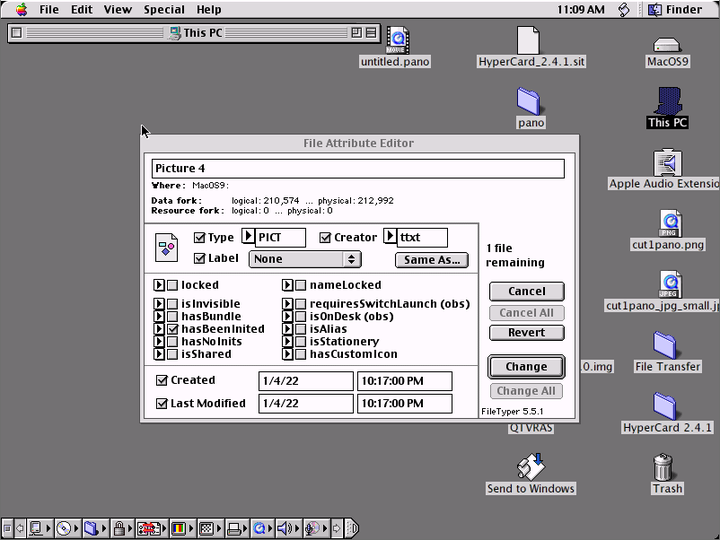Click the arrow popup beside the Creator field

[x=390, y=237]
